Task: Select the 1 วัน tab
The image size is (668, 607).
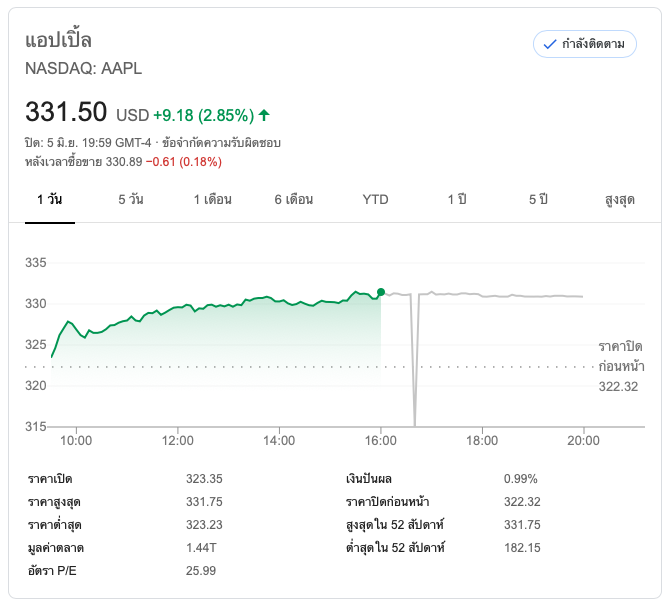Action: tap(49, 199)
